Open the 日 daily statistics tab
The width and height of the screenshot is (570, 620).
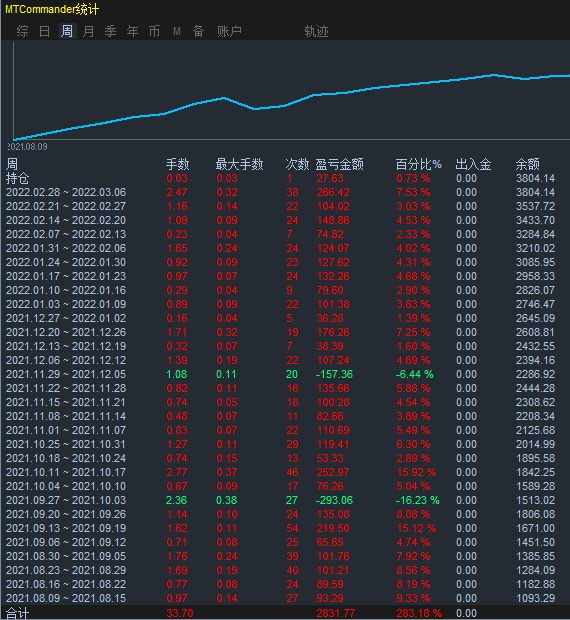[44, 31]
